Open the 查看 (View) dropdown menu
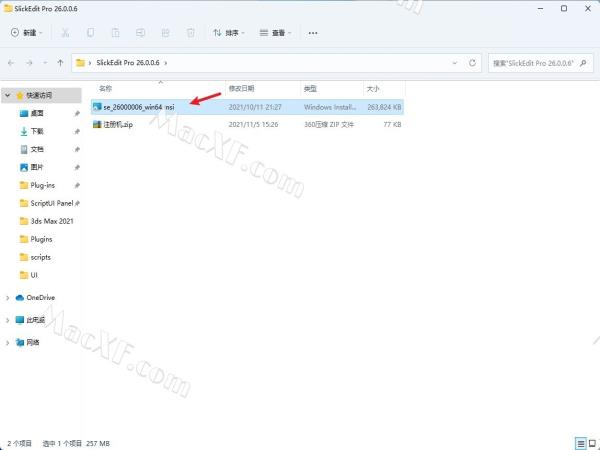The height and width of the screenshot is (450, 600). (274, 32)
